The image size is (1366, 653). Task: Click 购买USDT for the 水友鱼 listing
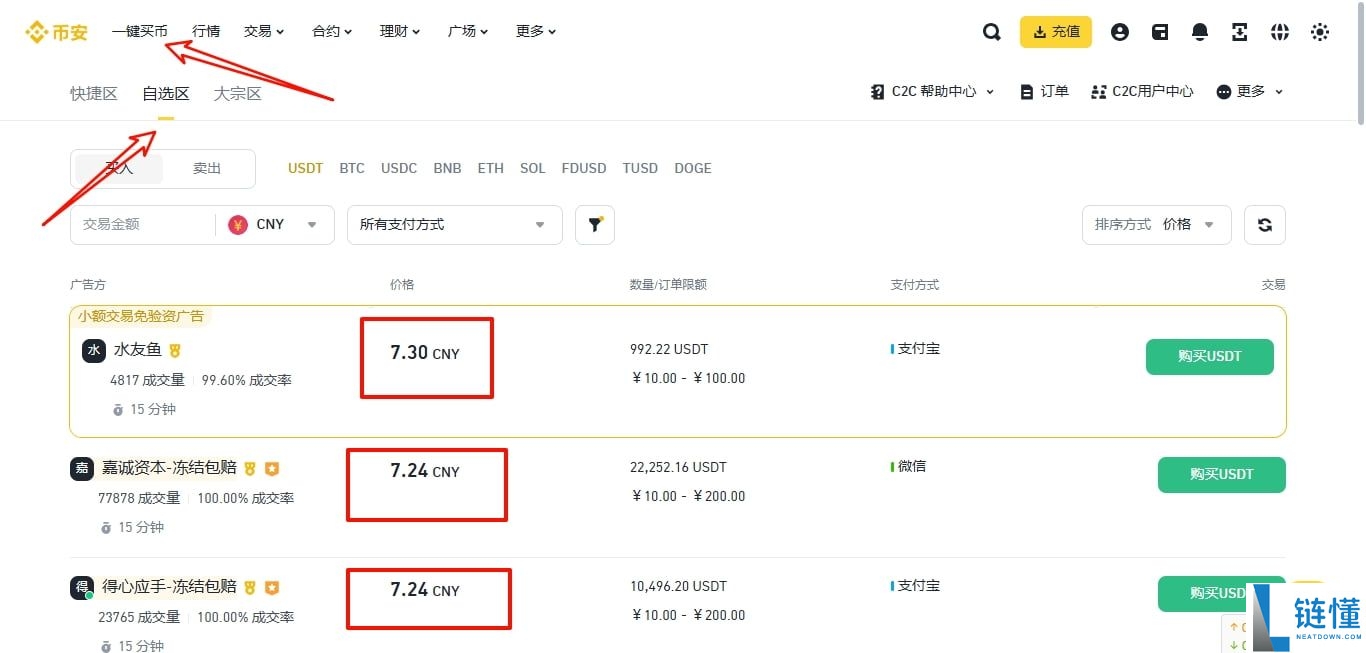click(1209, 356)
